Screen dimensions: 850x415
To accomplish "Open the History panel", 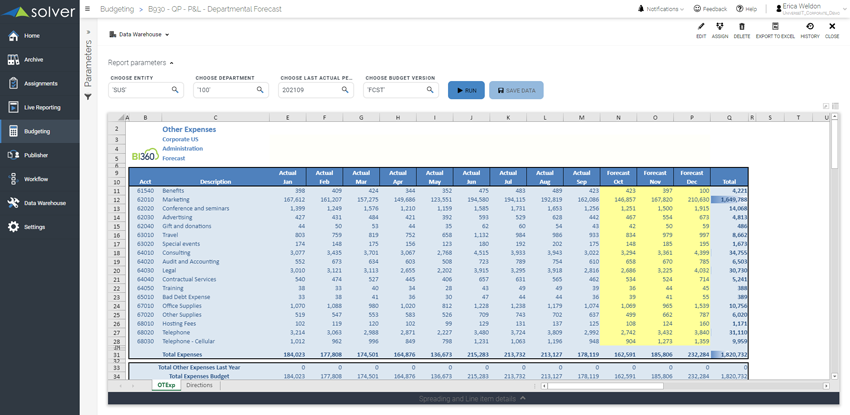I will pyautogui.click(x=810, y=28).
